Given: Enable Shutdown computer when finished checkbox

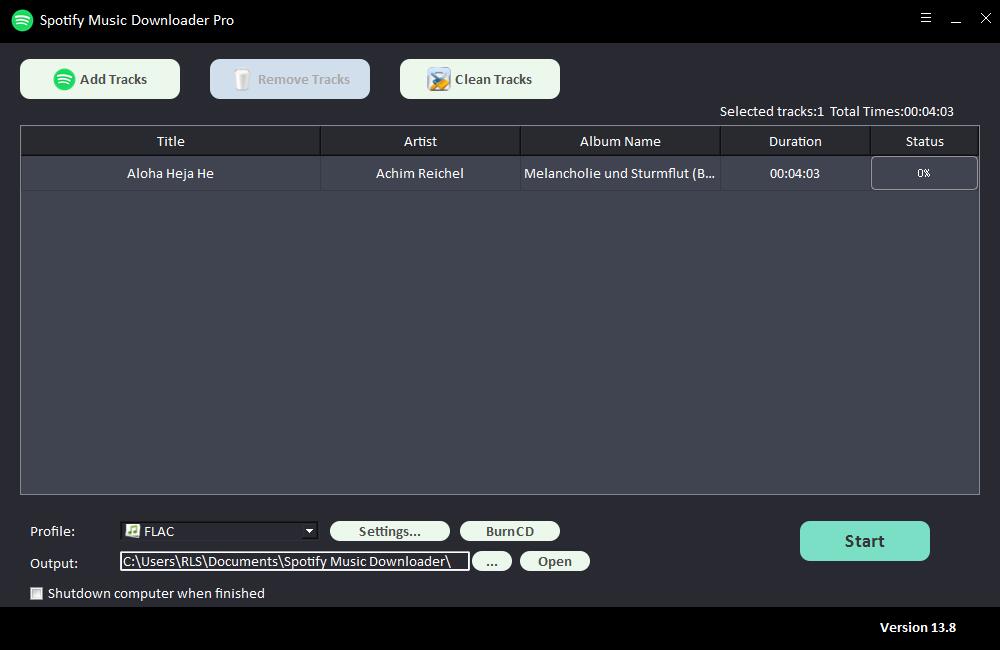Looking at the screenshot, I should pos(37,593).
